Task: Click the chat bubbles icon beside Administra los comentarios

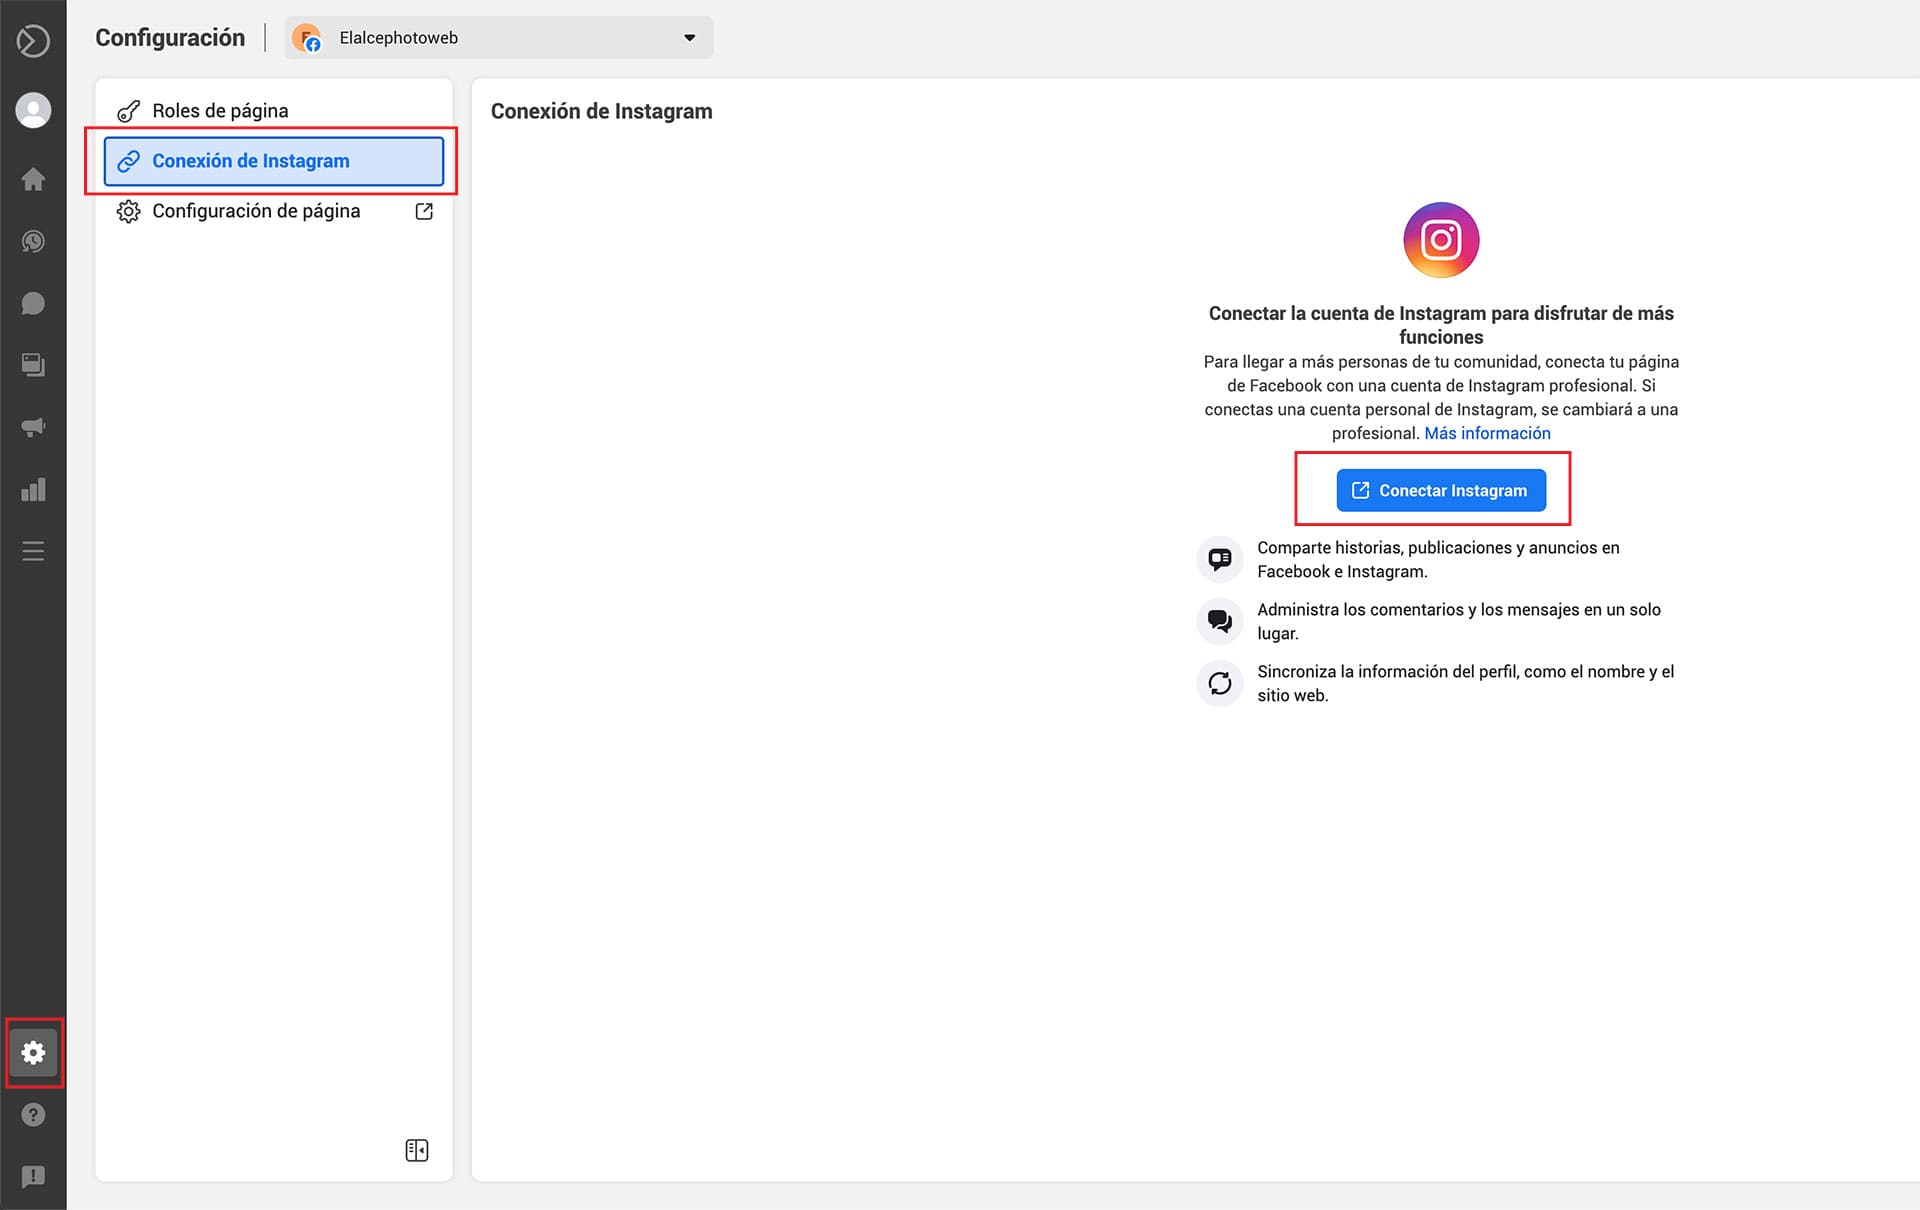Action: [x=1220, y=621]
